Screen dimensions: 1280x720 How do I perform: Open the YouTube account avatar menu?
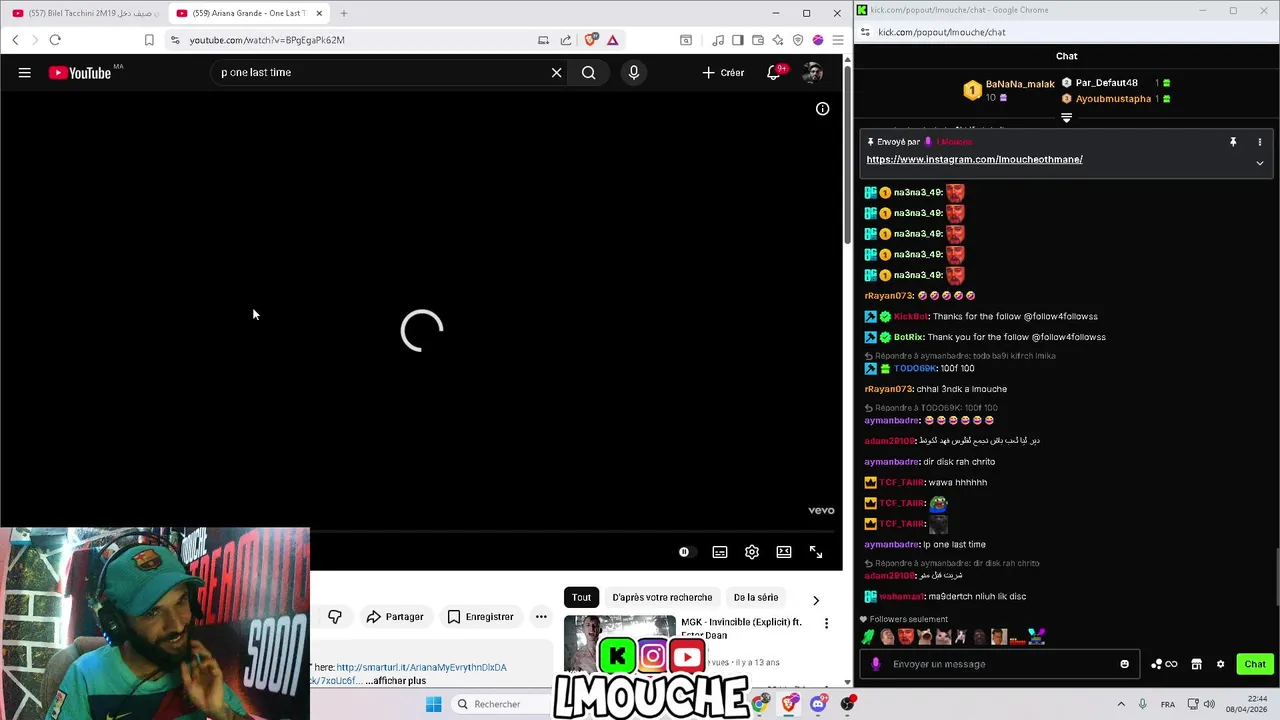pyautogui.click(x=812, y=72)
